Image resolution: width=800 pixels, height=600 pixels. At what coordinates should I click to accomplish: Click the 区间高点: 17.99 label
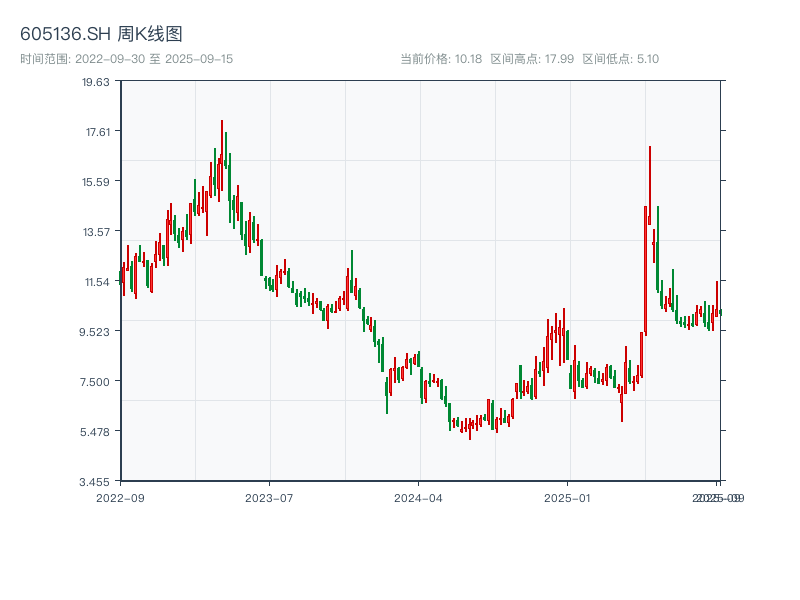tap(532, 59)
